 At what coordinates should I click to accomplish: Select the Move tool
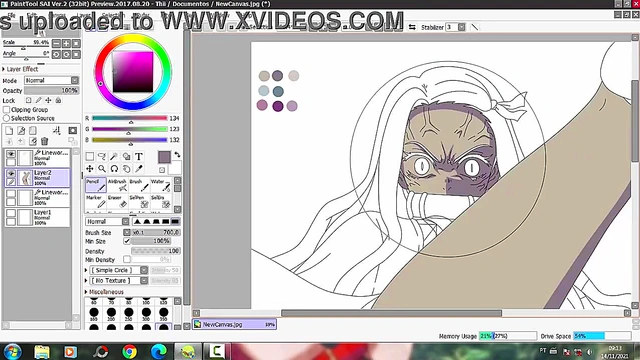[x=90, y=169]
